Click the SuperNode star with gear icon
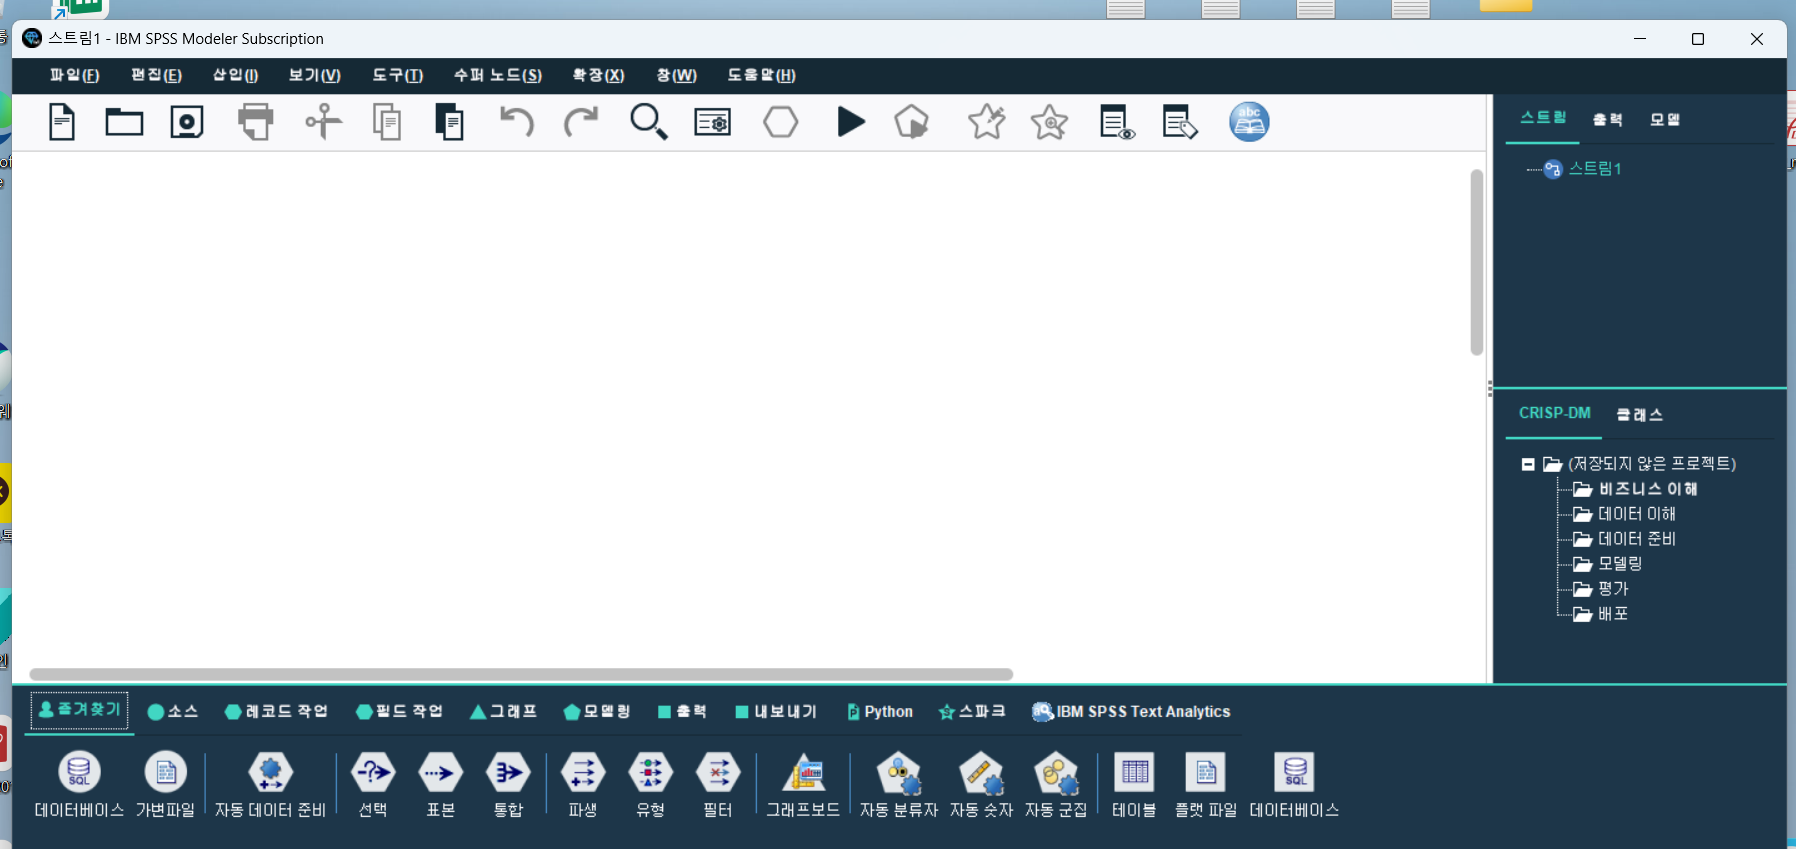Image resolution: width=1796 pixels, height=849 pixels. pos(1049,122)
